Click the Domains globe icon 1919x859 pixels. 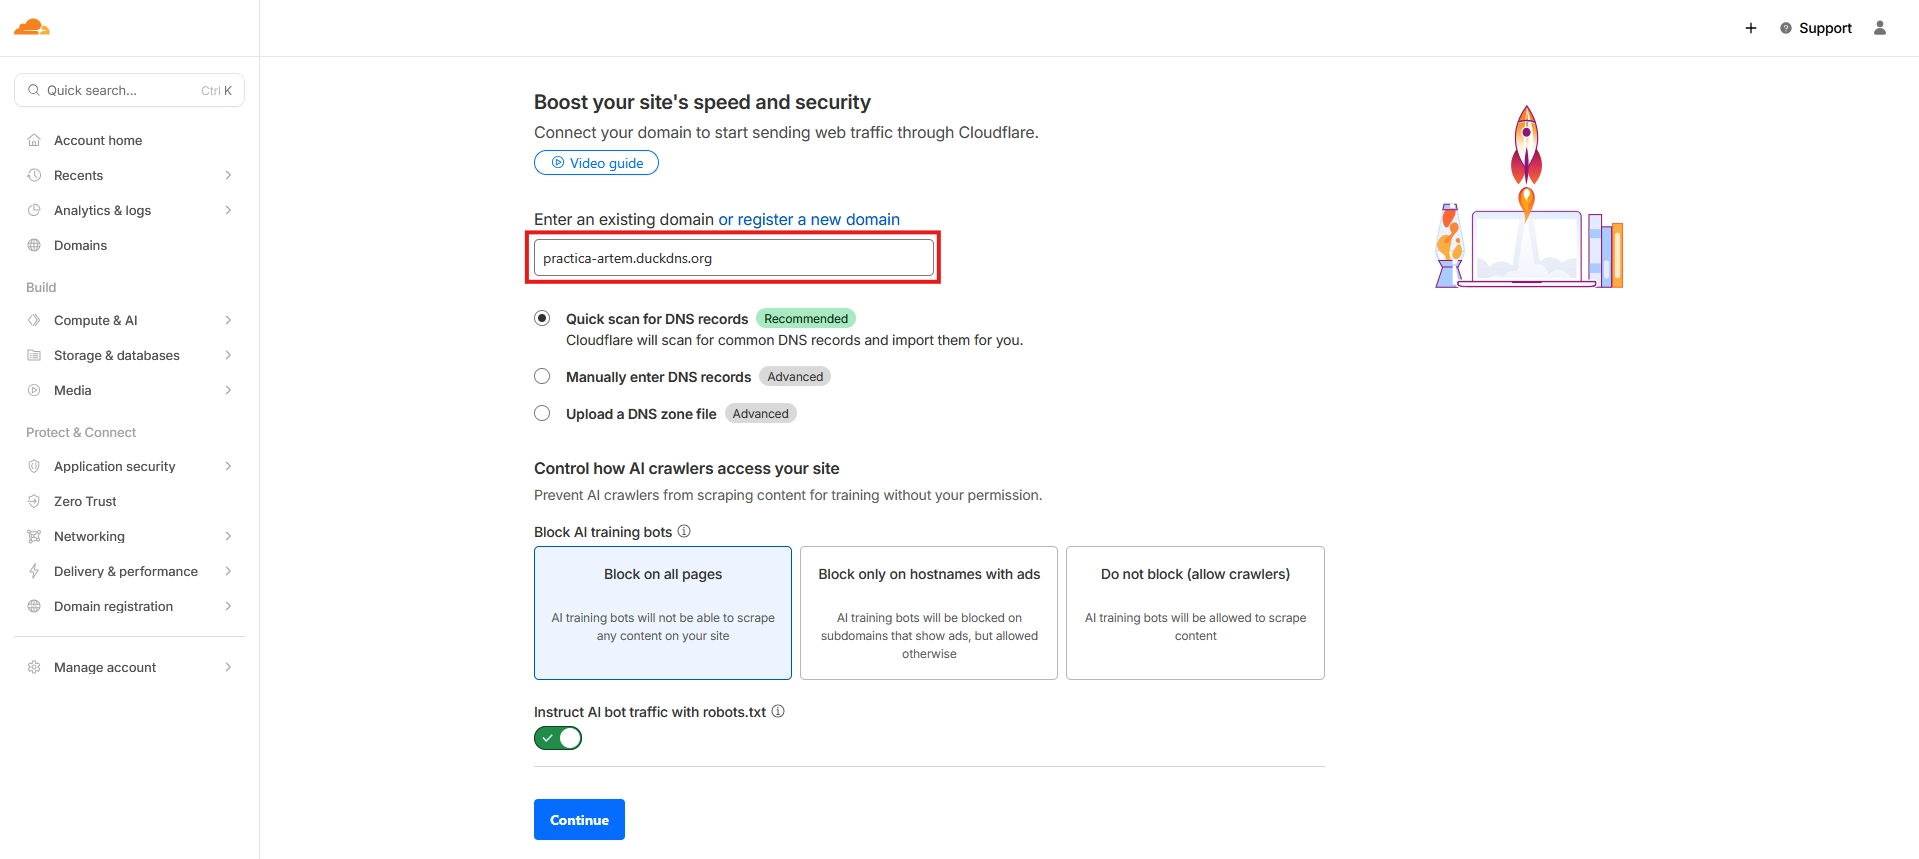(34, 245)
